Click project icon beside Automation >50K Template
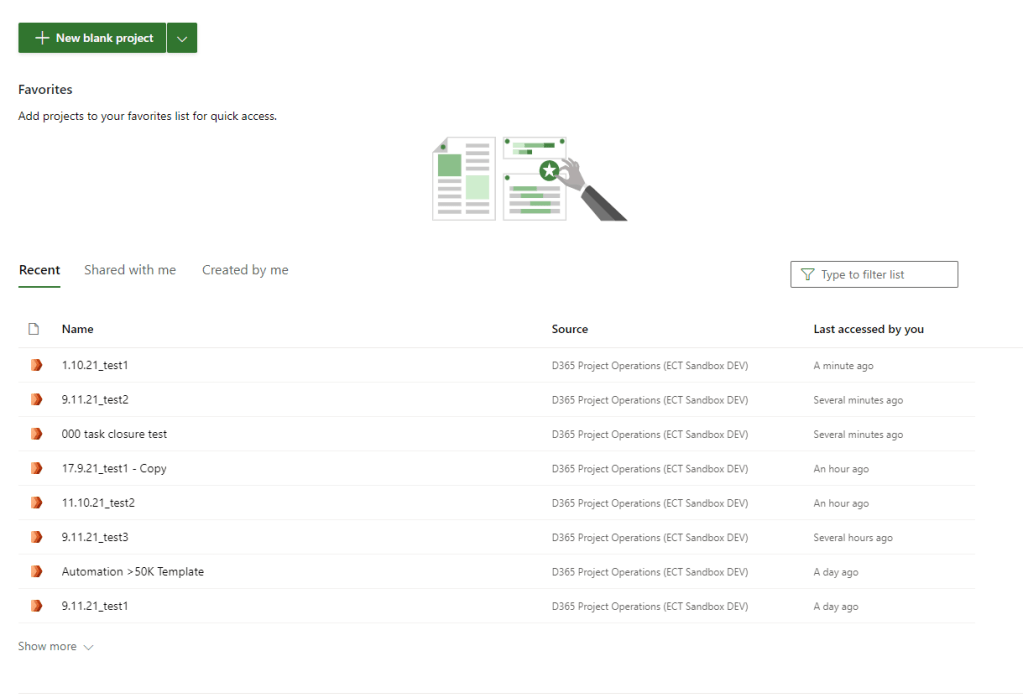This screenshot has height=698, width=1023. pyautogui.click(x=36, y=572)
